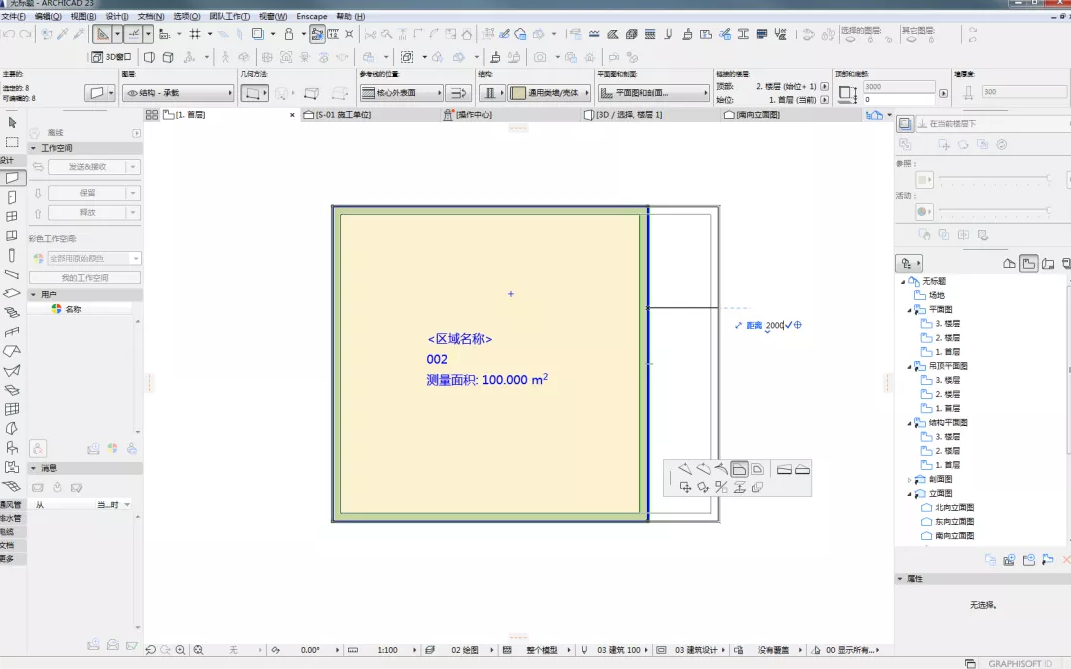This screenshot has height=669, width=1071.
Task: Collapse the 消息 section
Action: click(x=33, y=468)
